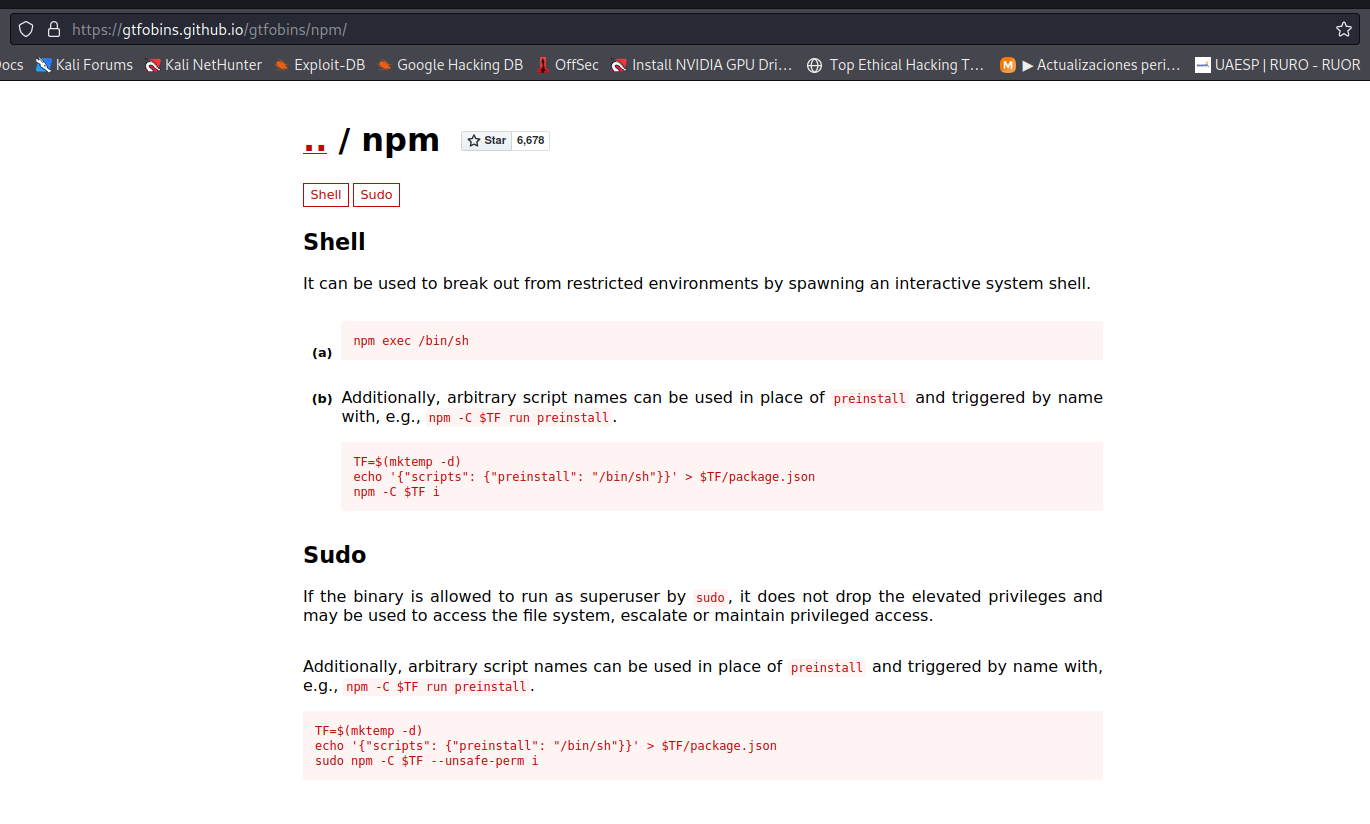Click the globe icon of Top Ethical Hacking
Viewport: 1370px width, 824px height.
pyautogui.click(x=814, y=65)
